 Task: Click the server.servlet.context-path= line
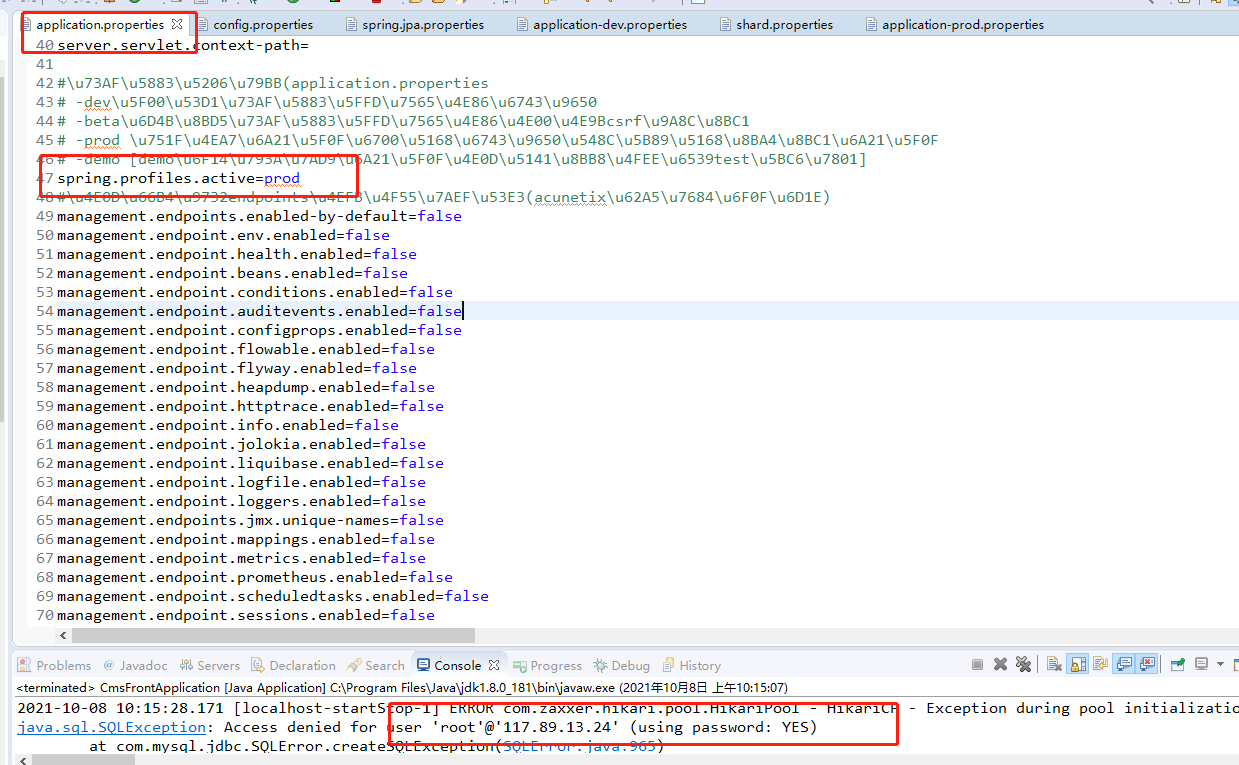click(183, 45)
